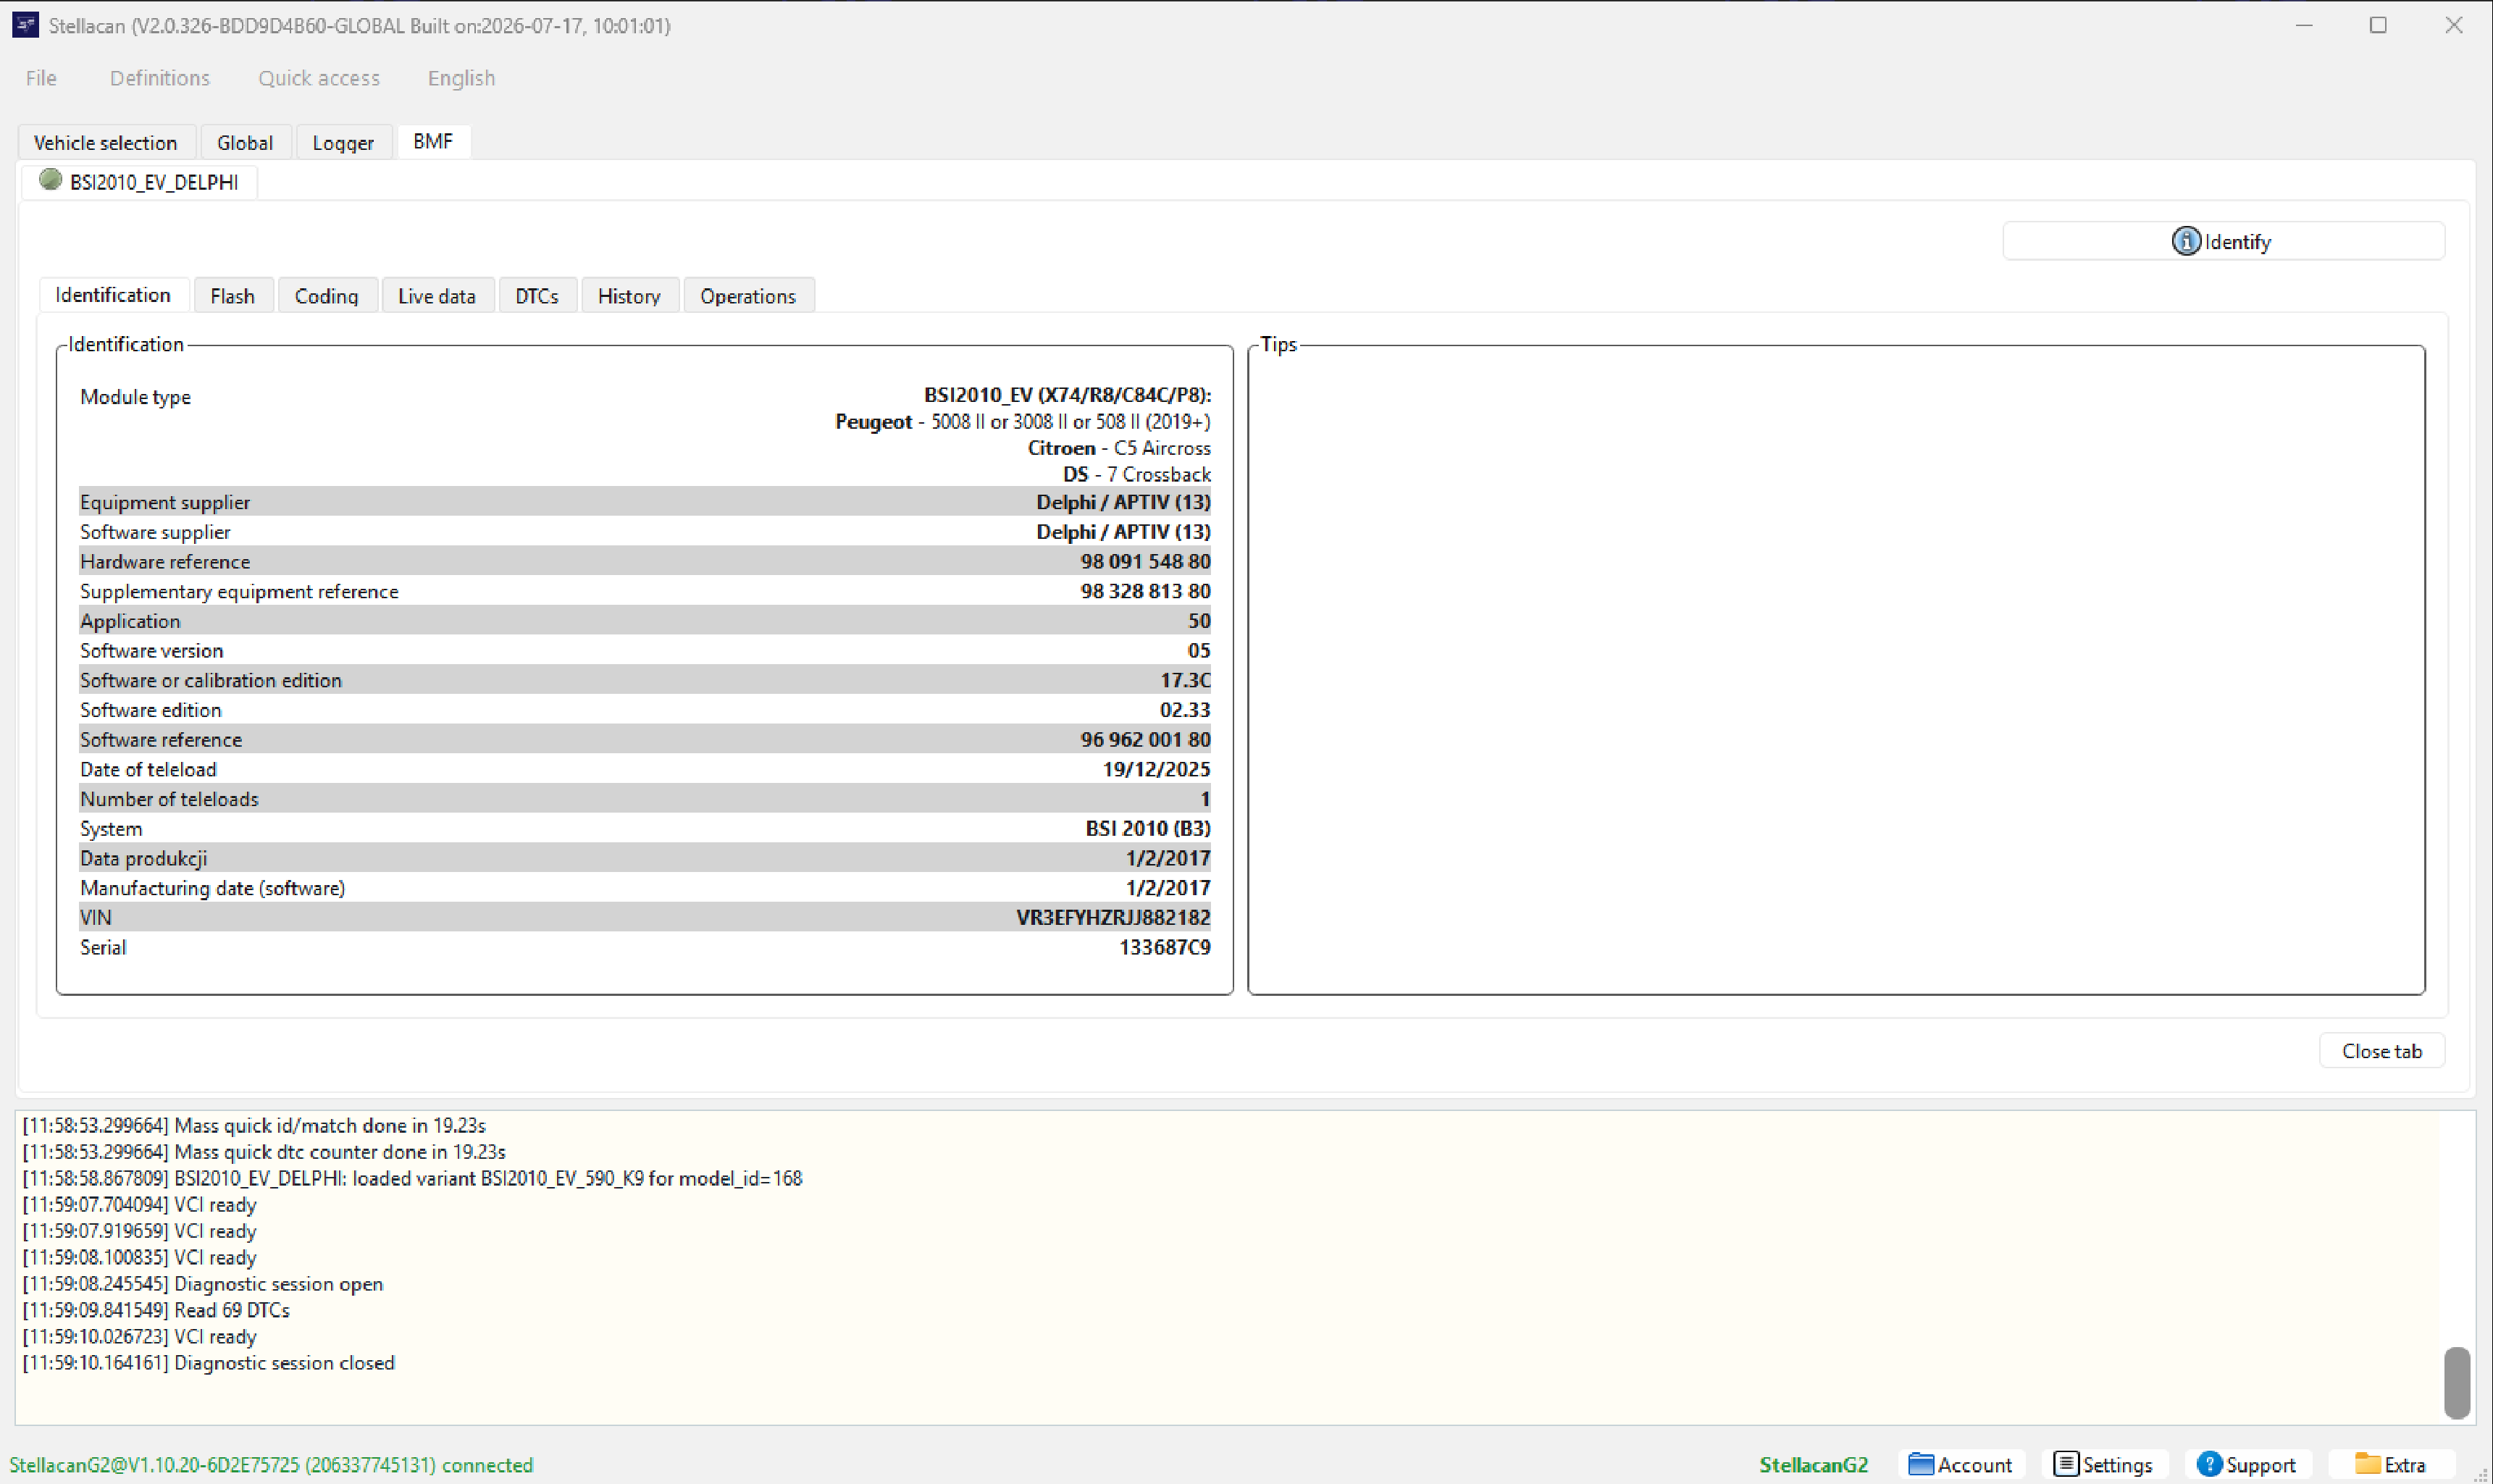
Task: Click the Account folder icon
Action: tap(1920, 1464)
